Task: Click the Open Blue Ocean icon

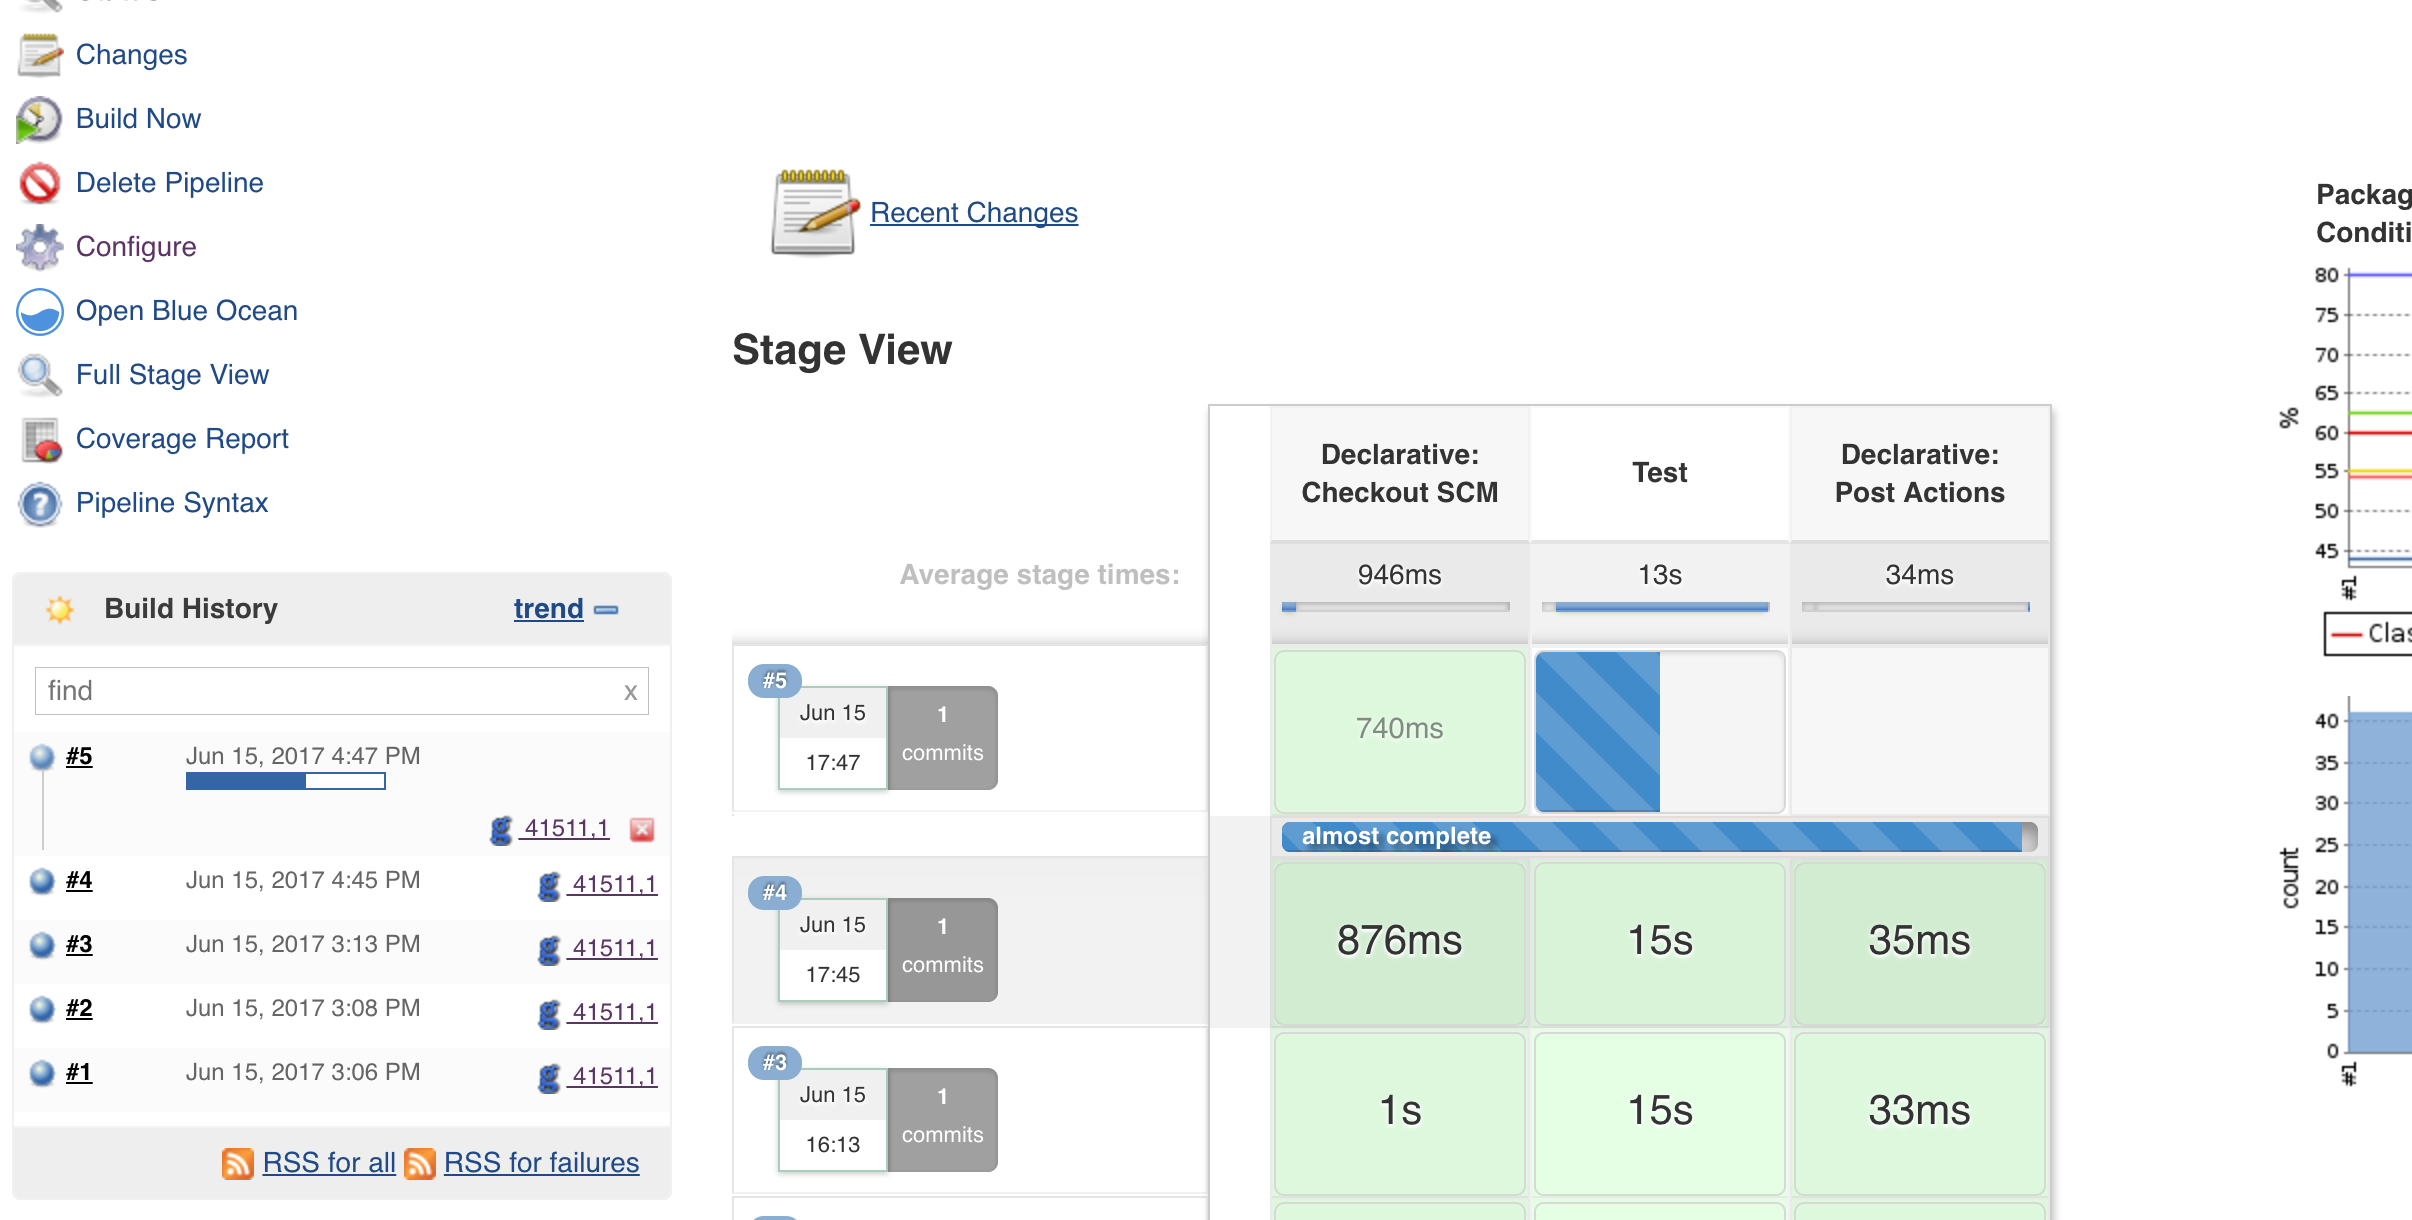Action: (x=39, y=311)
